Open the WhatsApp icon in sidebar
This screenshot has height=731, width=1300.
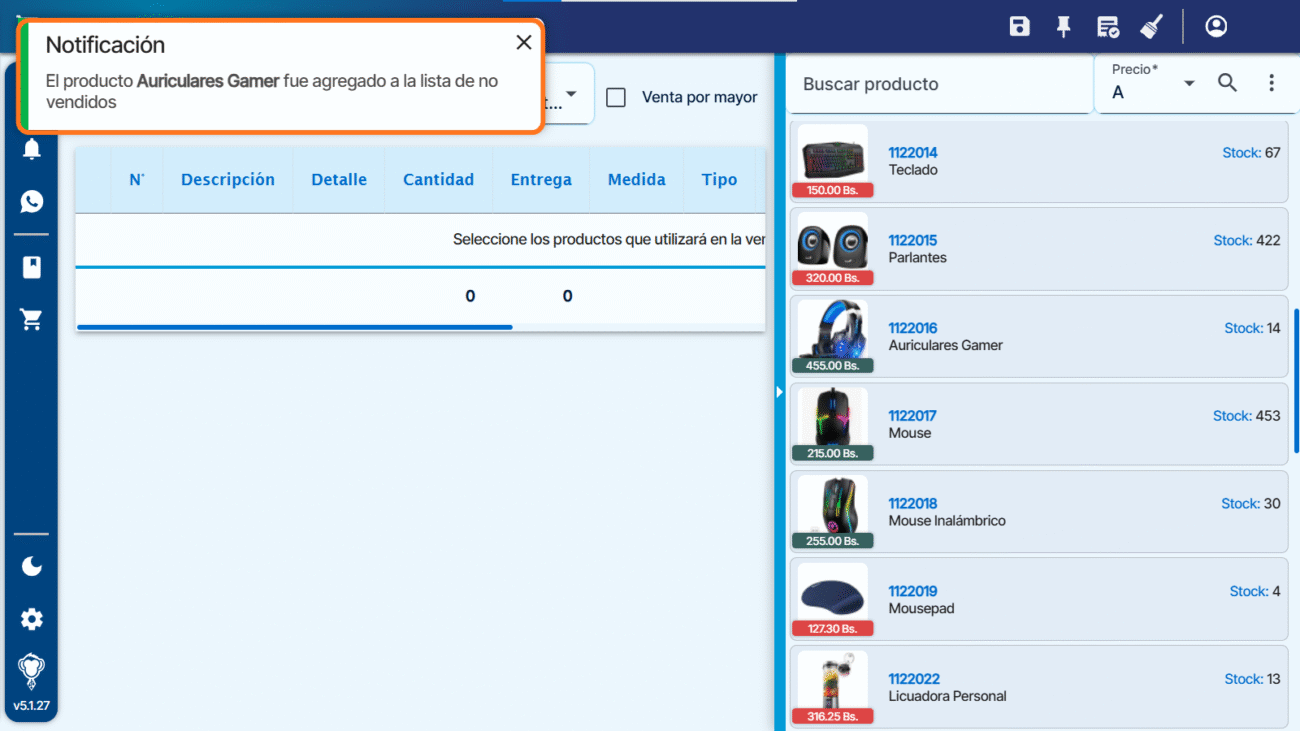[x=32, y=202]
